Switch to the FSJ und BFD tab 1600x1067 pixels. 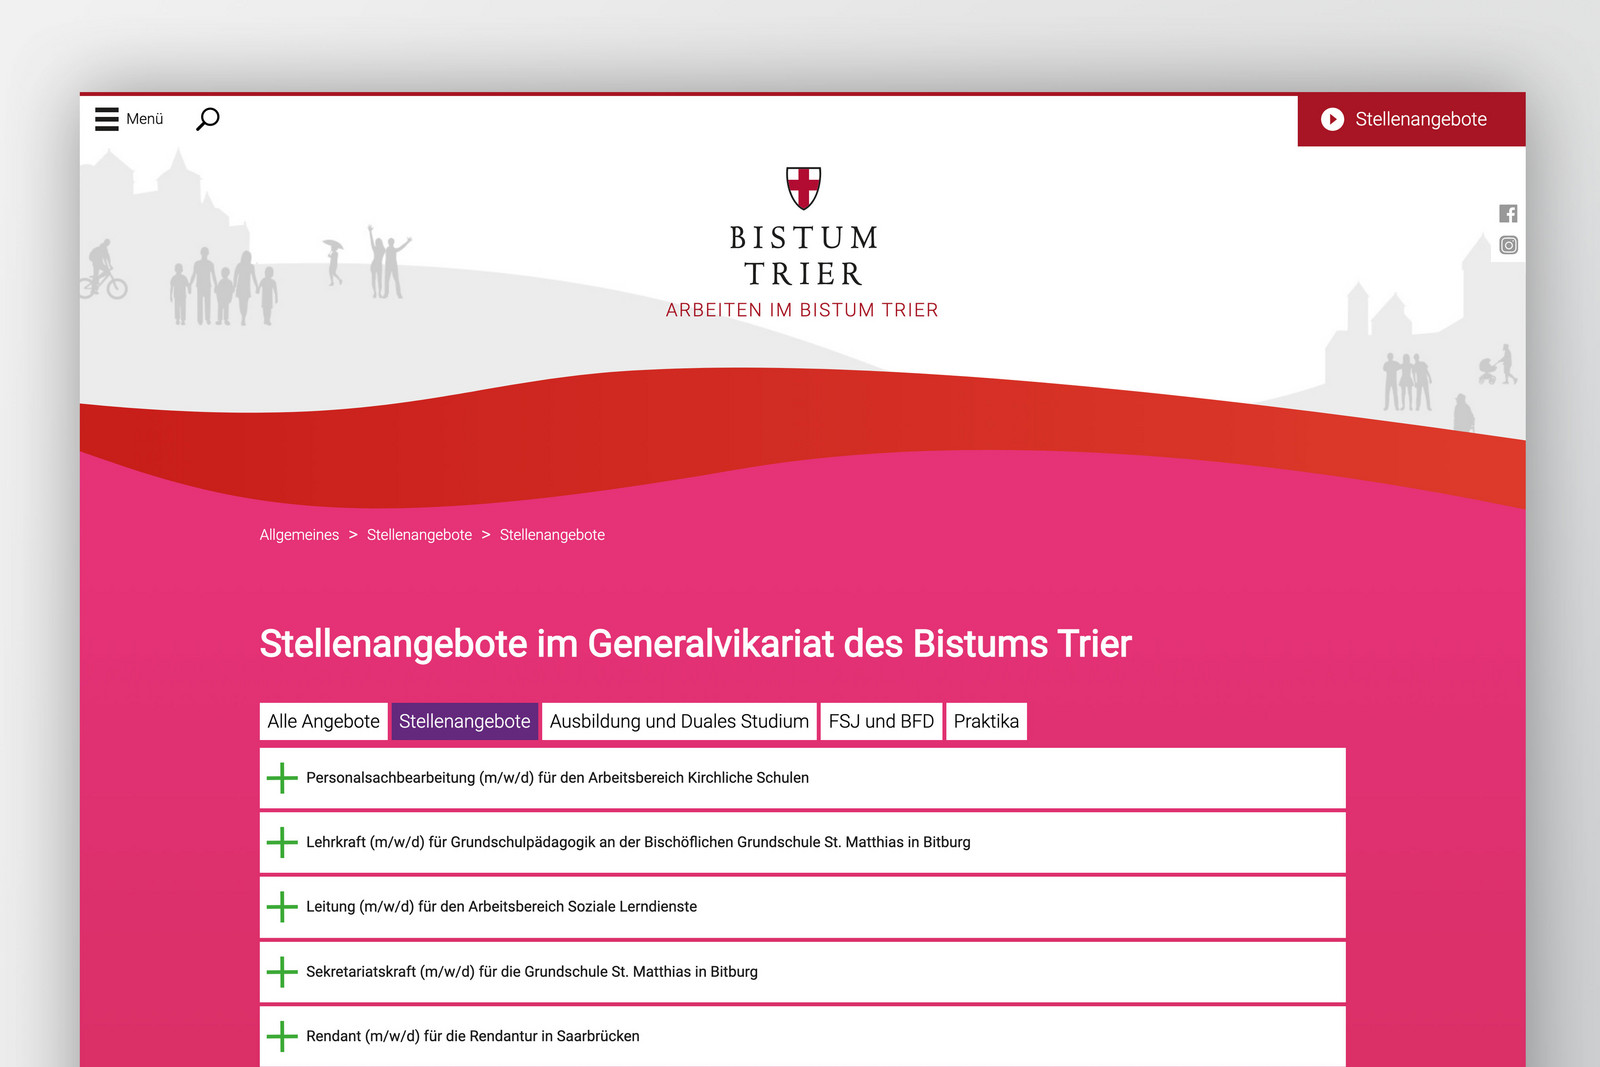[x=881, y=720]
